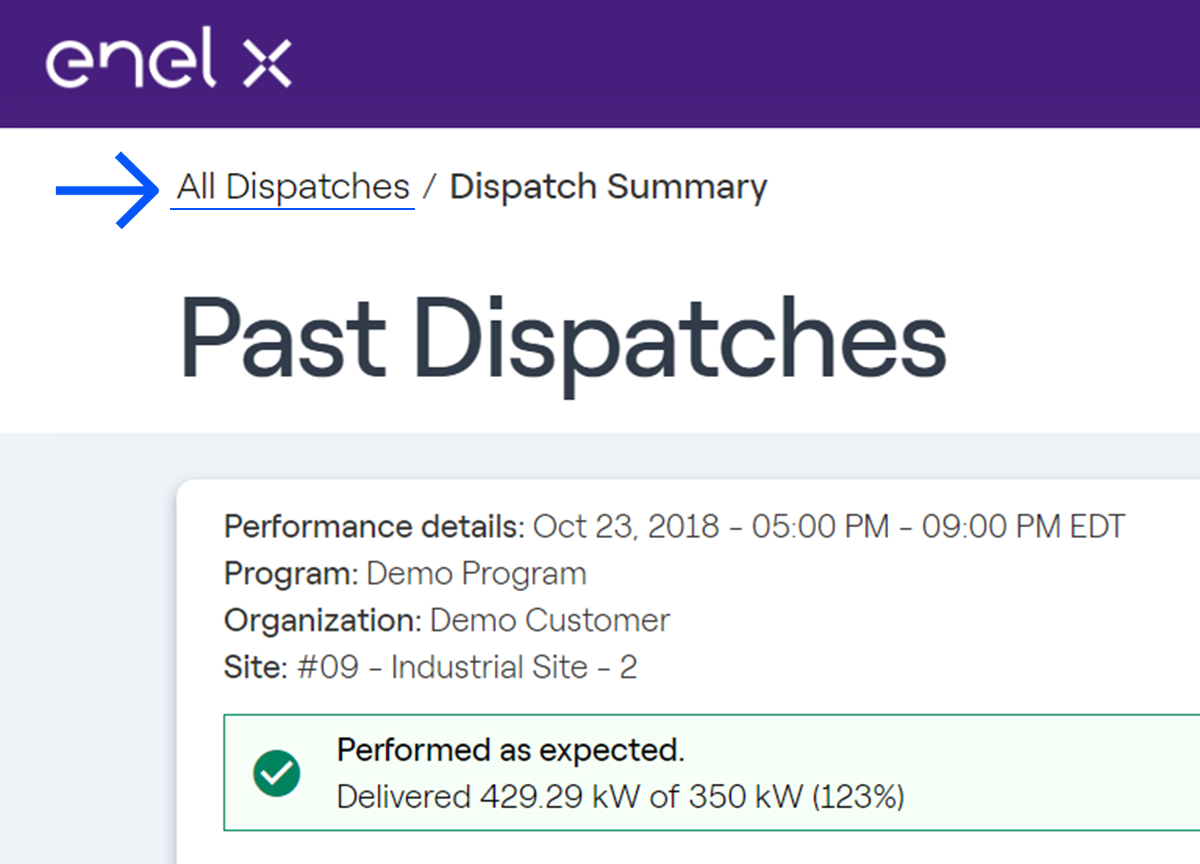Click the Dispatch Summary breadcrumb item
1200x864 pixels.
(x=607, y=186)
